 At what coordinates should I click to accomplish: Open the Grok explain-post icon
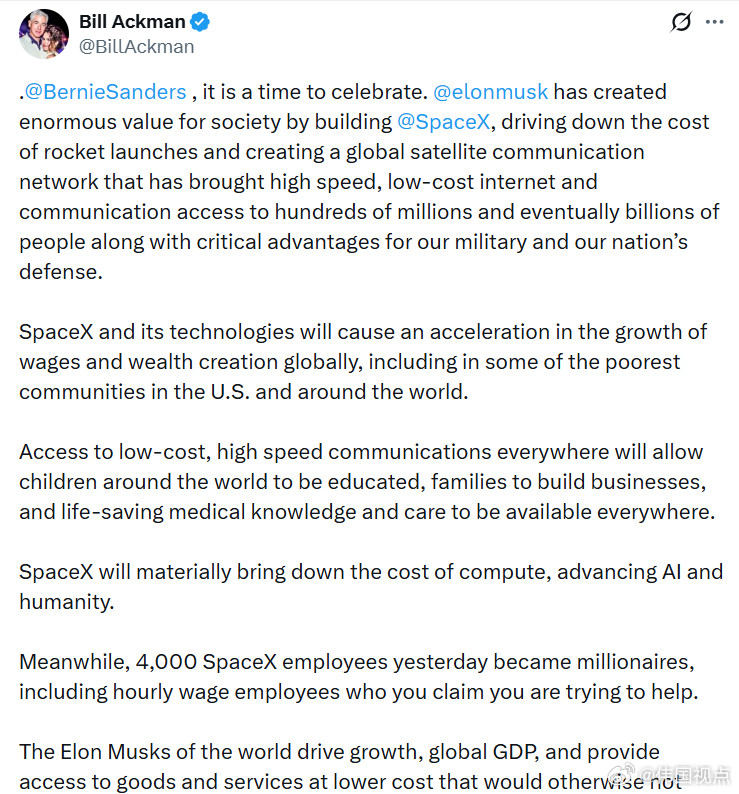point(680,22)
